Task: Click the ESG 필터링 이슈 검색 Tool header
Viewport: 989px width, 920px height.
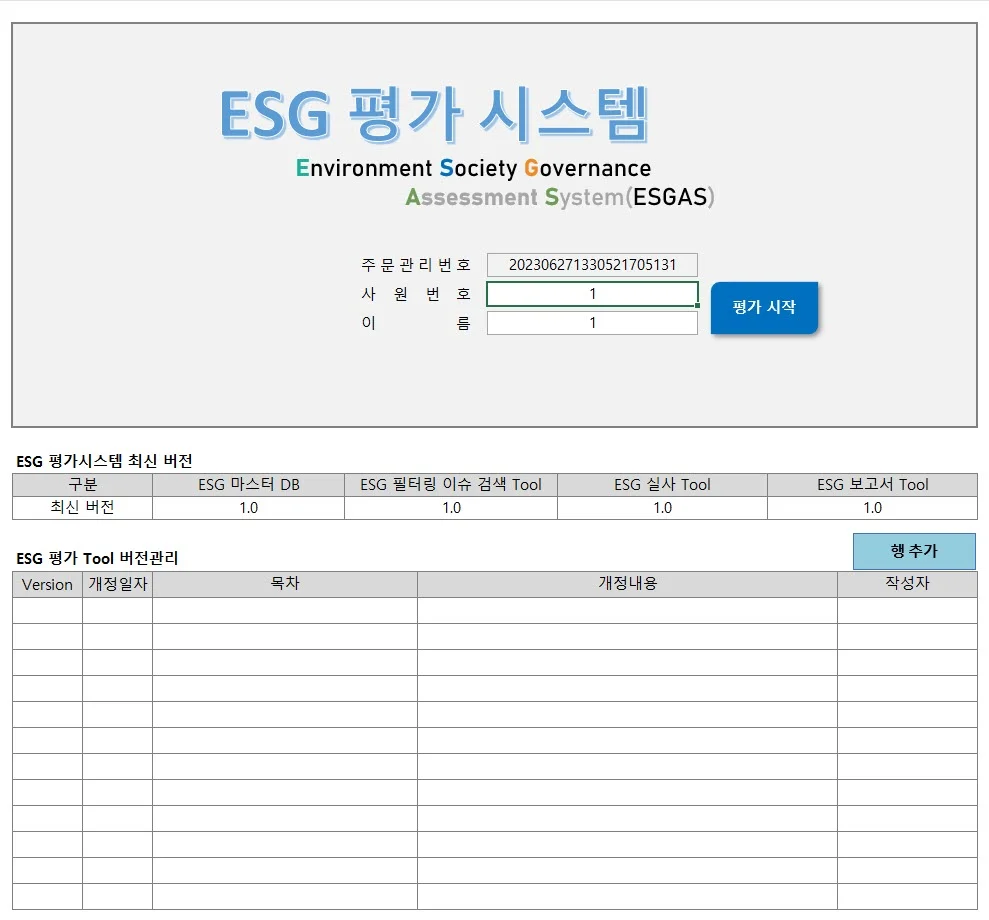Action: point(450,483)
